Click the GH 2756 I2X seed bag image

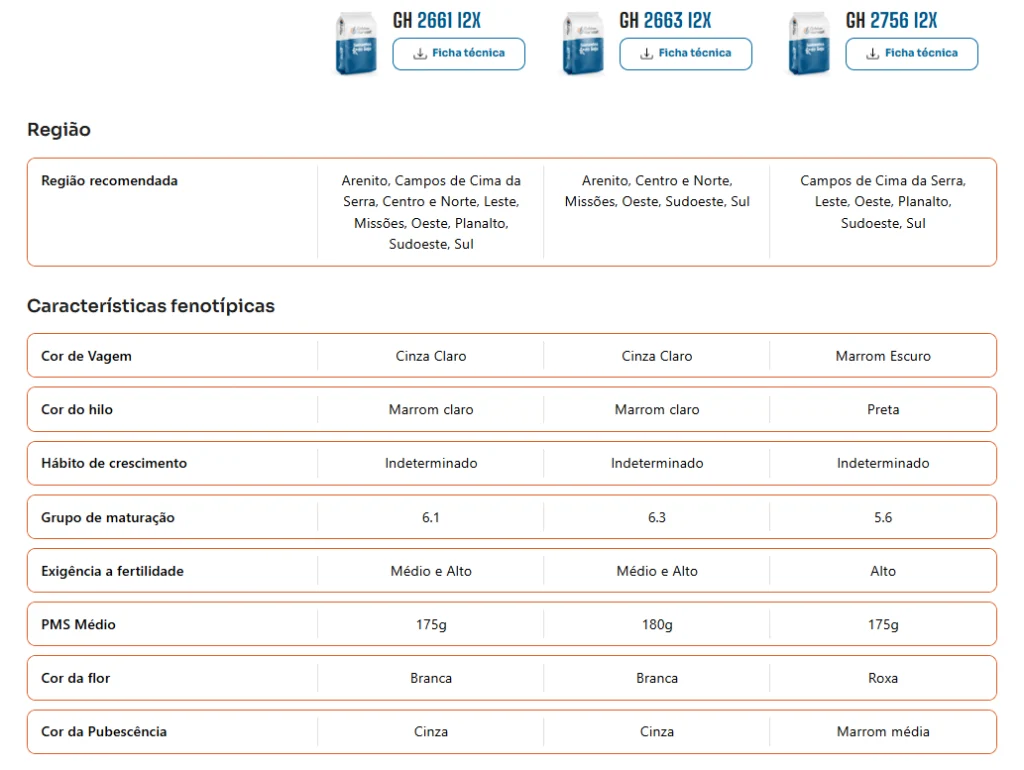[x=809, y=43]
